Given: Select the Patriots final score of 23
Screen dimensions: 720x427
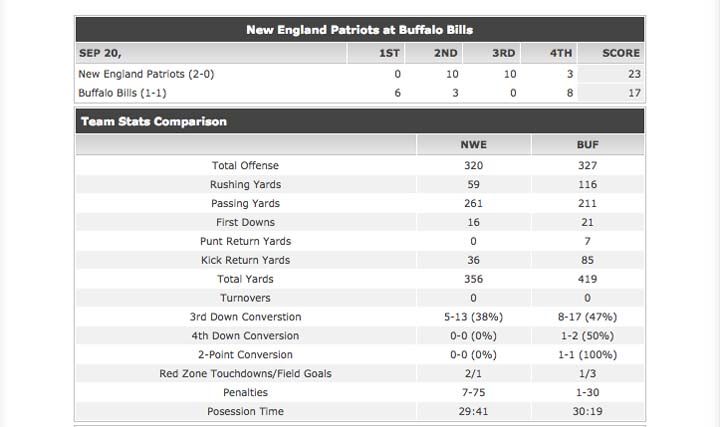Looking at the screenshot, I should click(x=633, y=74).
